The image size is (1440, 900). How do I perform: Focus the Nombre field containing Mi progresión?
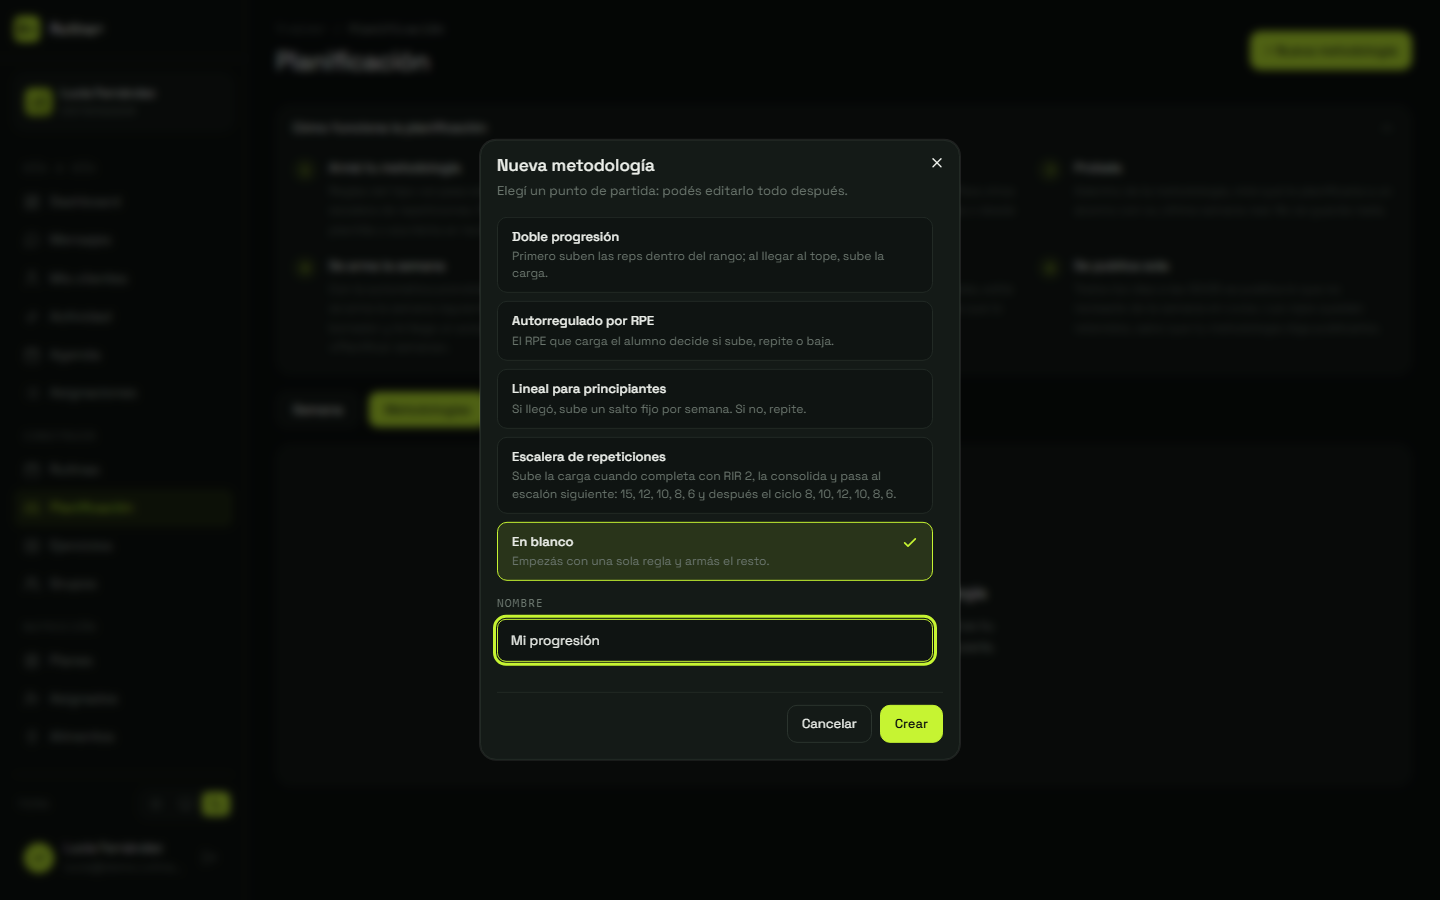coord(715,641)
